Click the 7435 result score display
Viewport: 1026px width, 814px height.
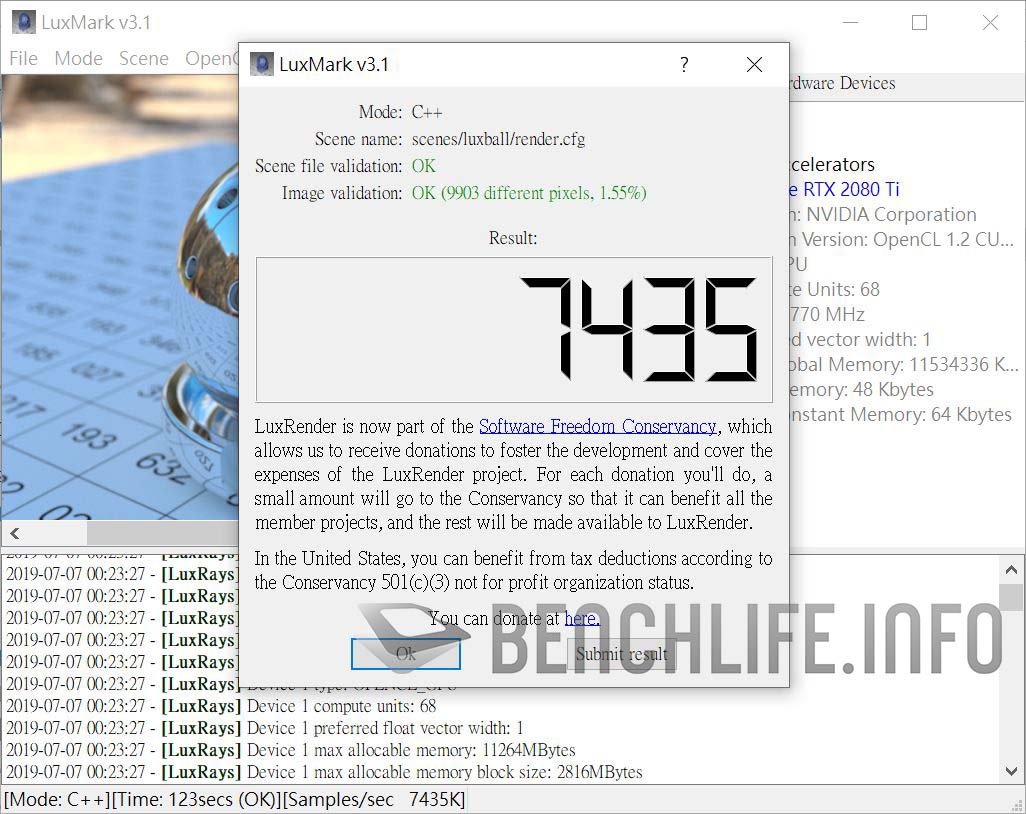tap(514, 329)
